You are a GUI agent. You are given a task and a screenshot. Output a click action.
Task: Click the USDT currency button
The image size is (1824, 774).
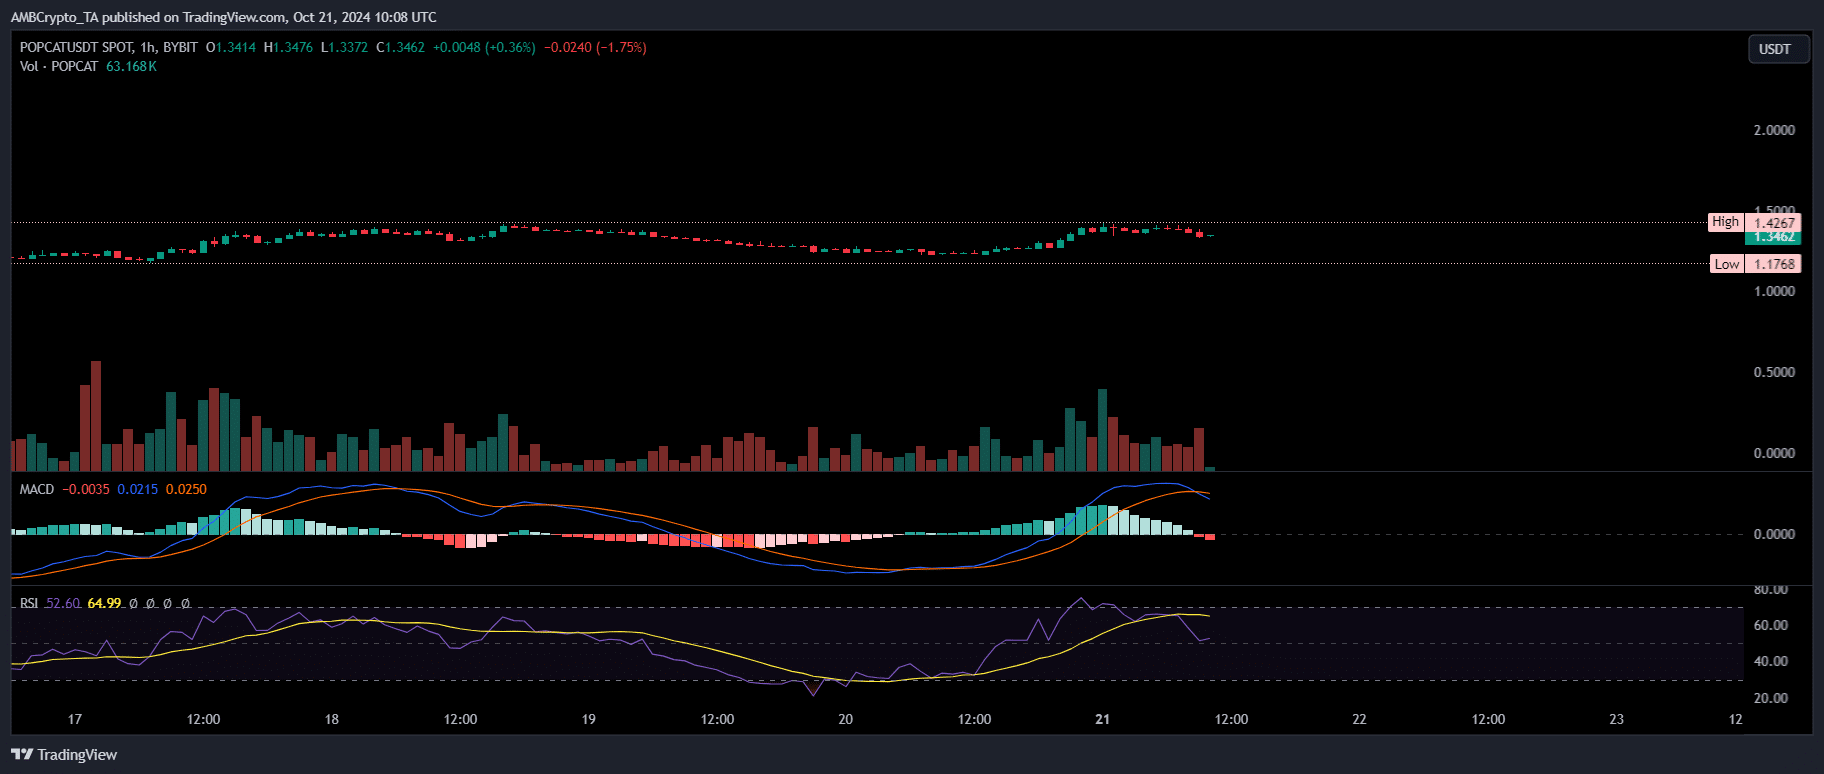click(1777, 49)
